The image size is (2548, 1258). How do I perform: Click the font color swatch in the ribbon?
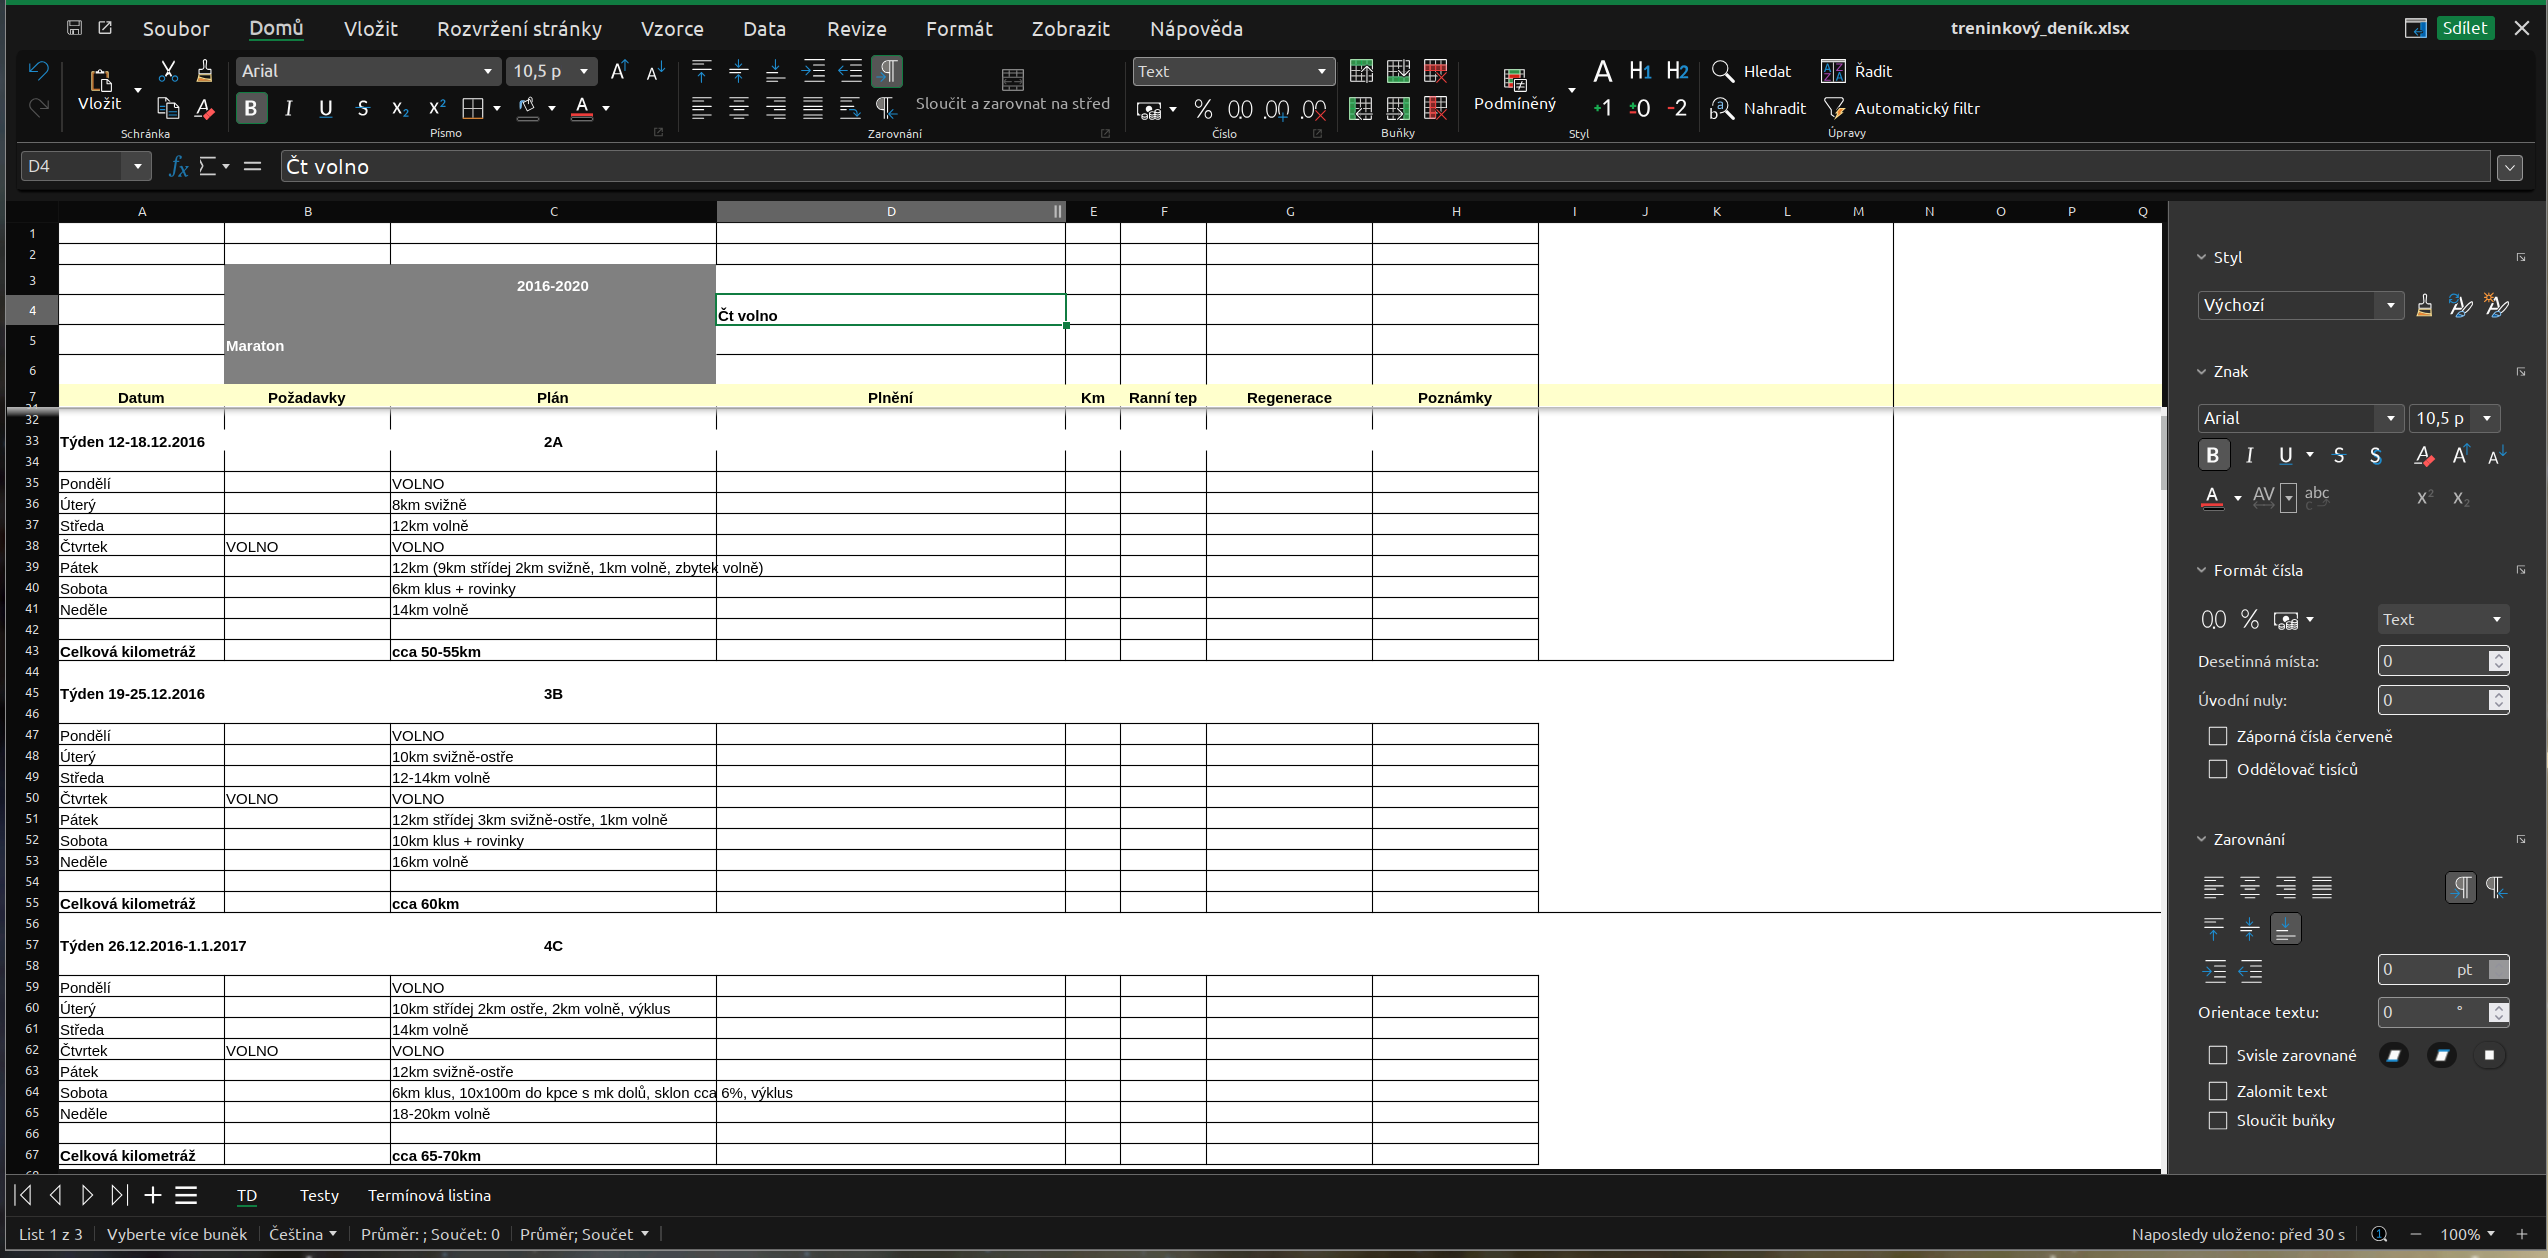pos(582,108)
